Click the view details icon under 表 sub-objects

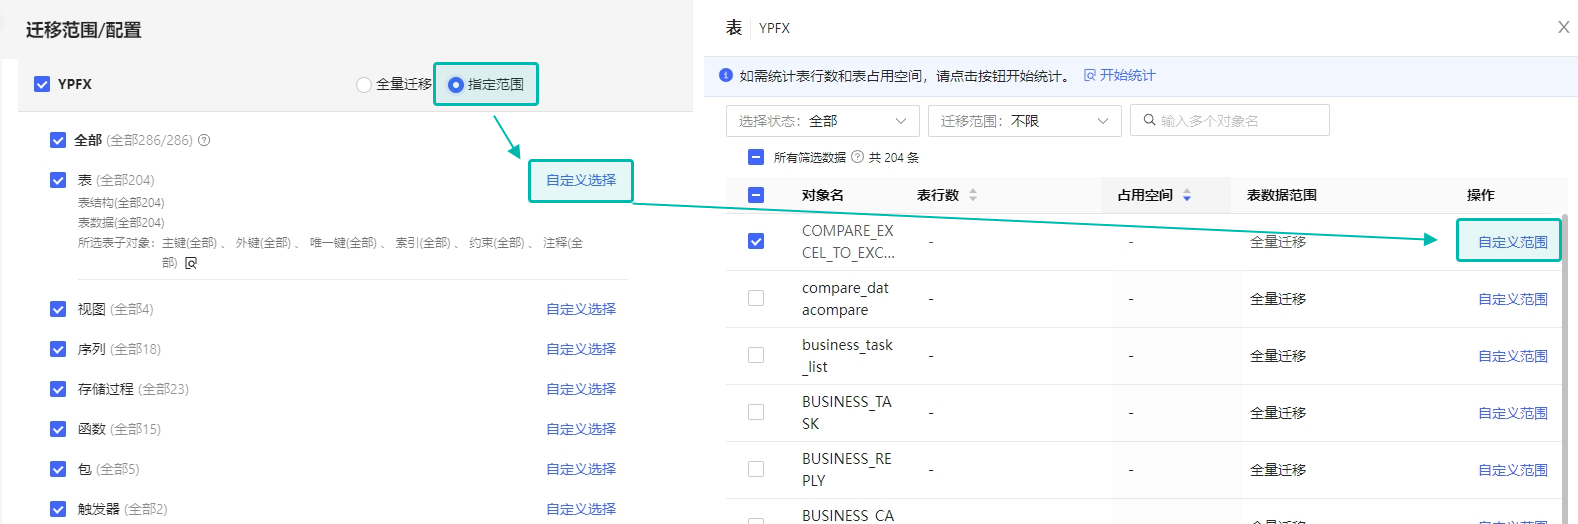click(x=191, y=263)
